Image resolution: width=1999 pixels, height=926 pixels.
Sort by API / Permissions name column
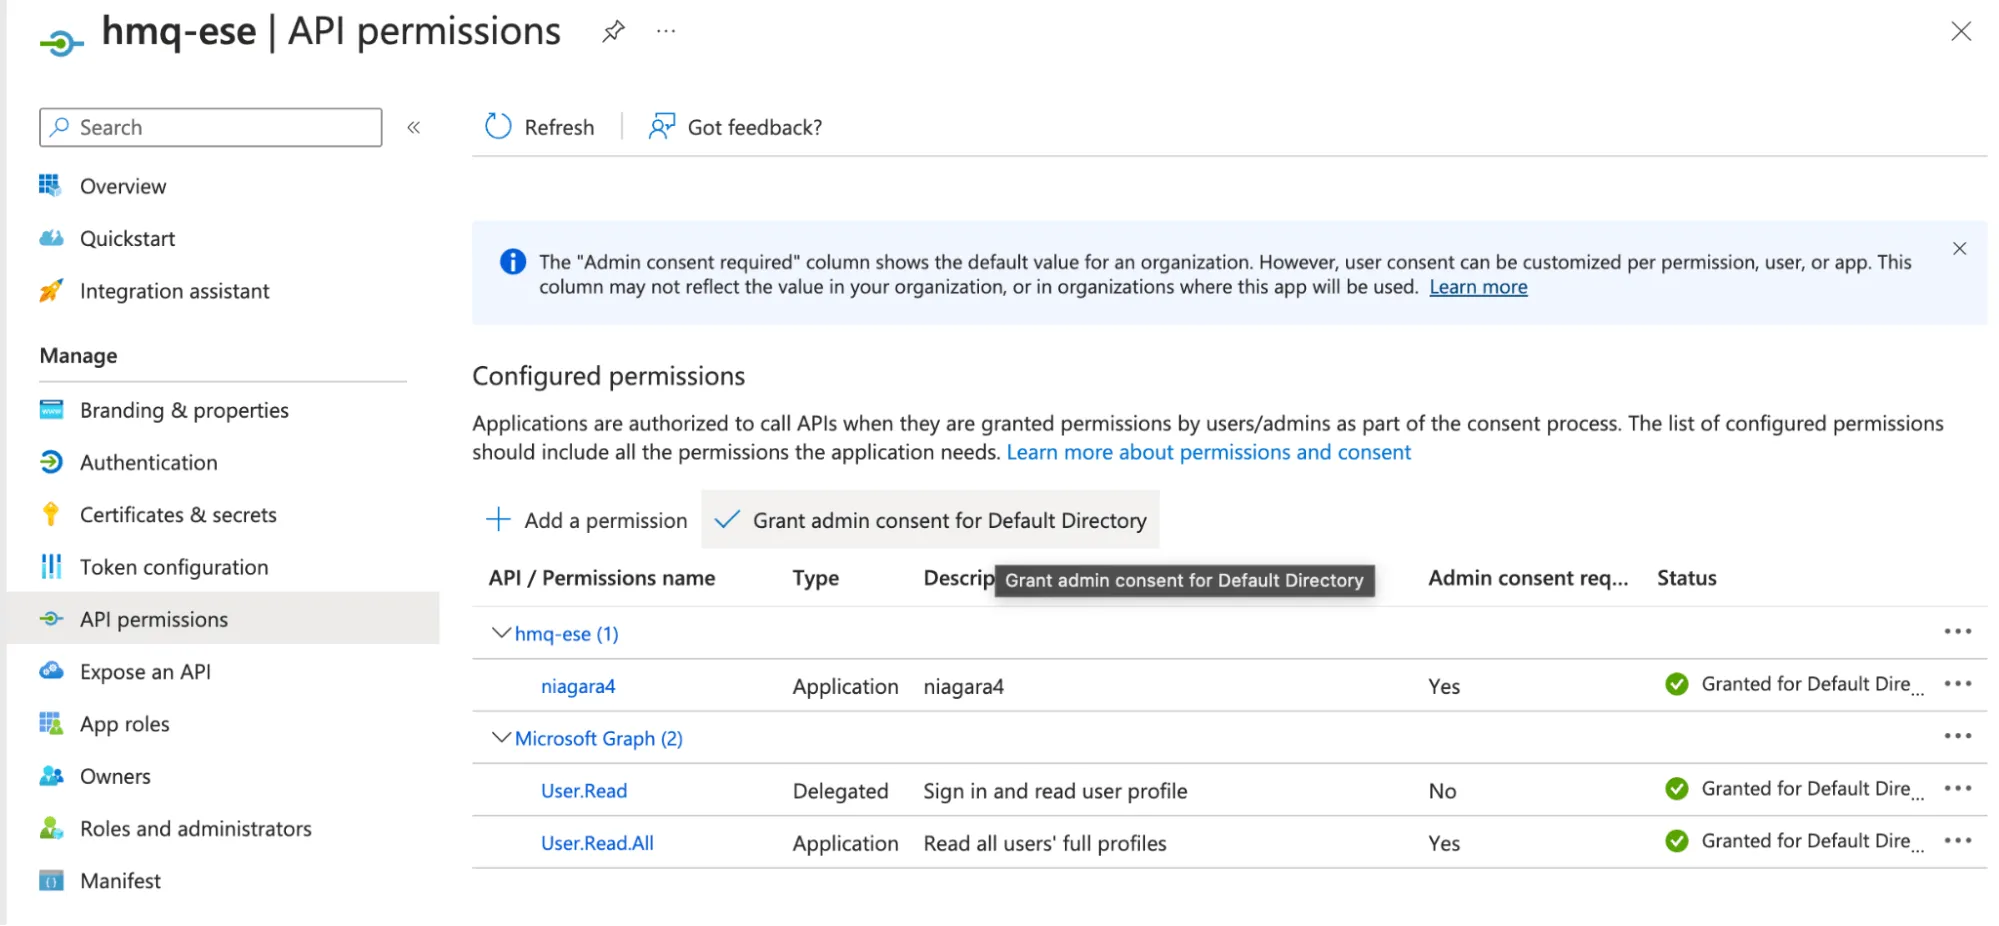[602, 578]
